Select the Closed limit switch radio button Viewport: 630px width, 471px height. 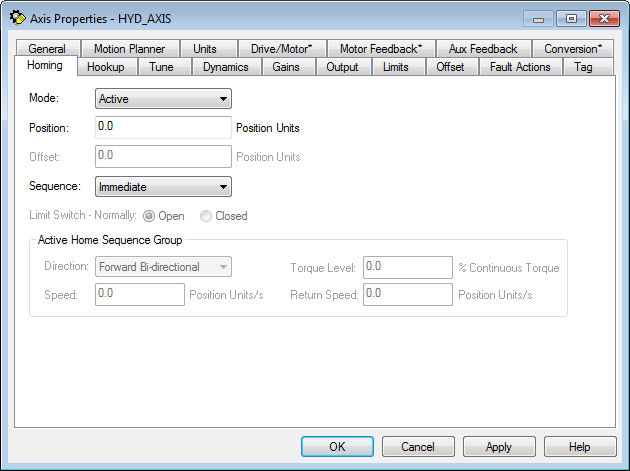tap(206, 216)
